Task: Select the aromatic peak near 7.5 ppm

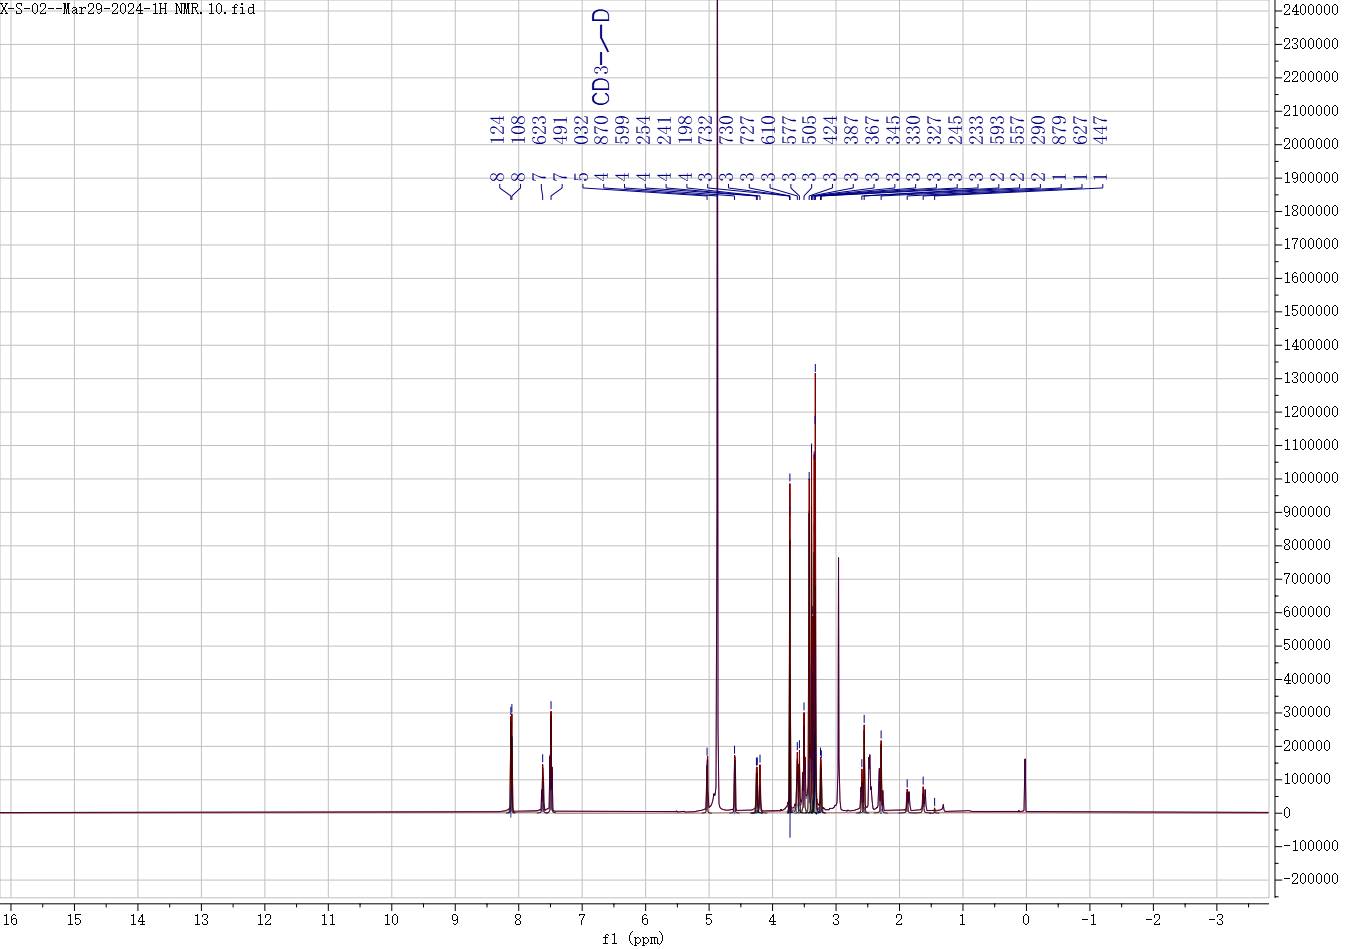Action: coord(551,760)
